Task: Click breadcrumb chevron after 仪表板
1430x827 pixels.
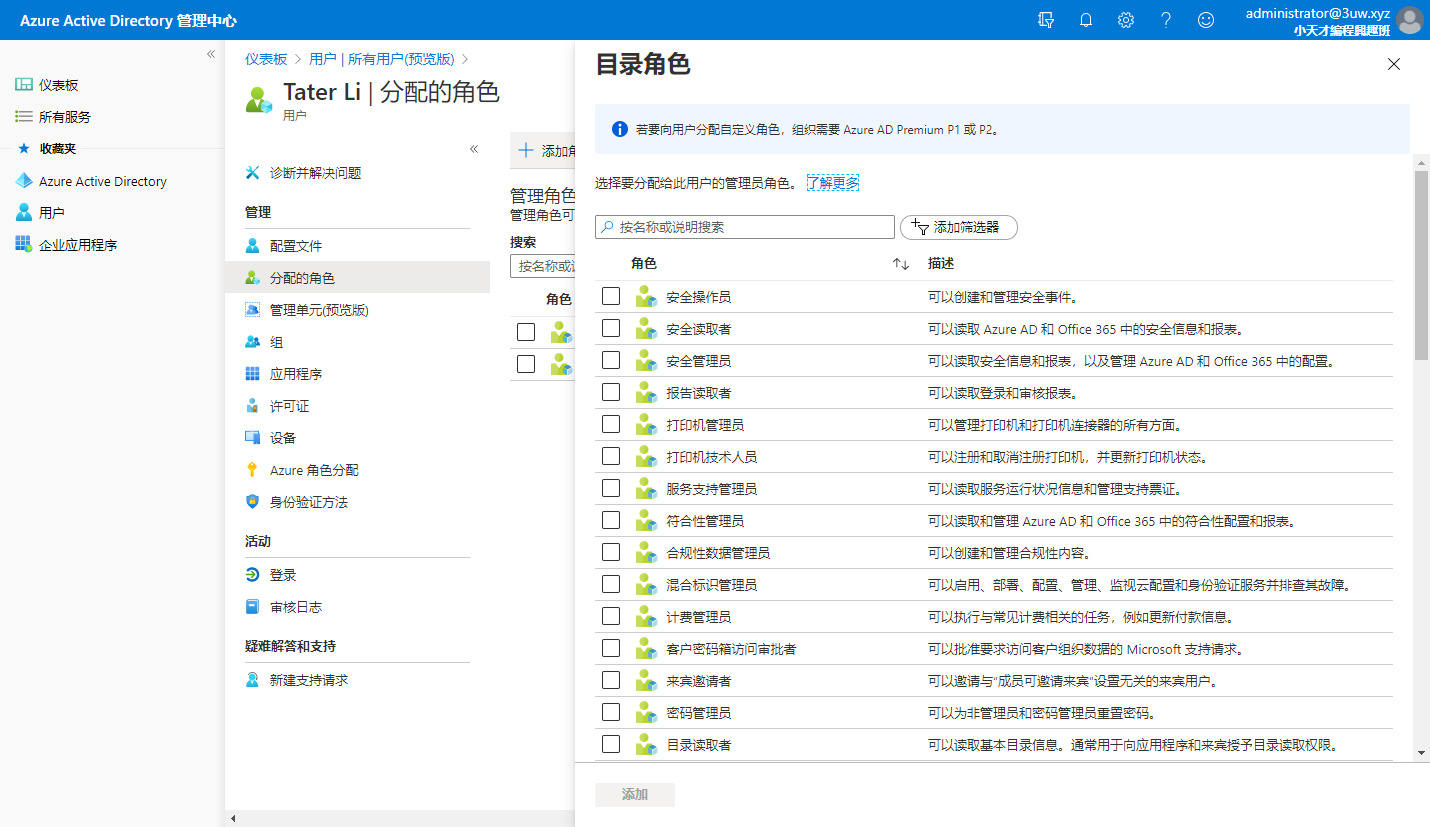Action: (298, 59)
